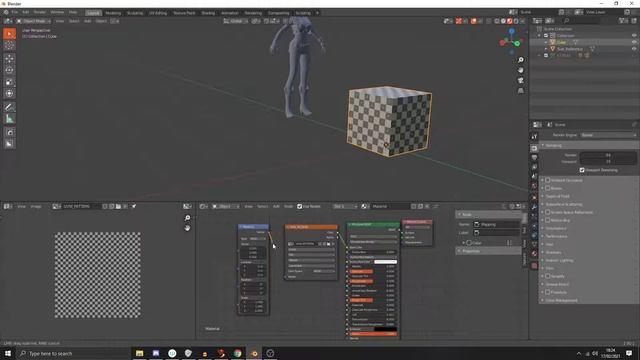Hide the Cube object in the outliner
640x360 pixels.
634,42
